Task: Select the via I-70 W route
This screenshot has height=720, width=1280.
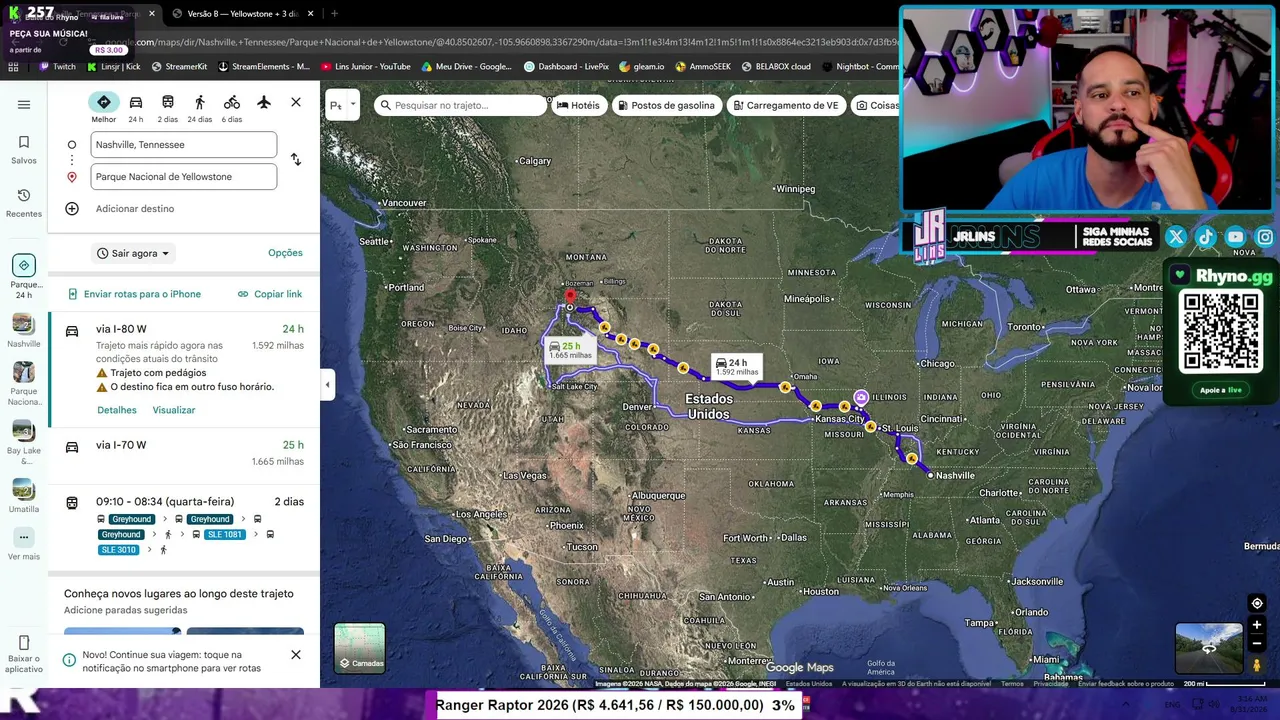Action: (184, 454)
